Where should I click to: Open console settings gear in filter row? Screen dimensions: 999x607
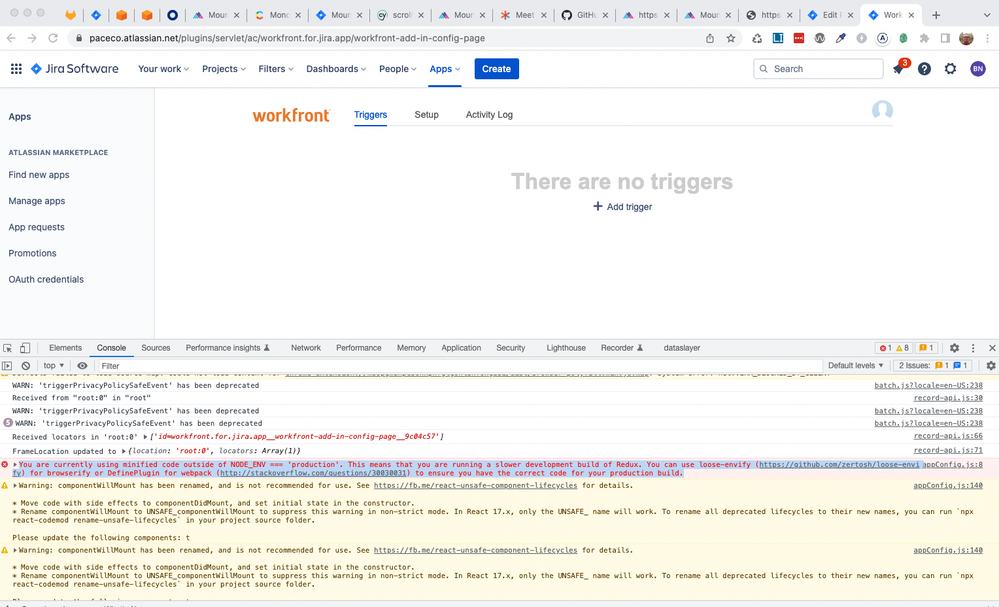[x=991, y=366]
